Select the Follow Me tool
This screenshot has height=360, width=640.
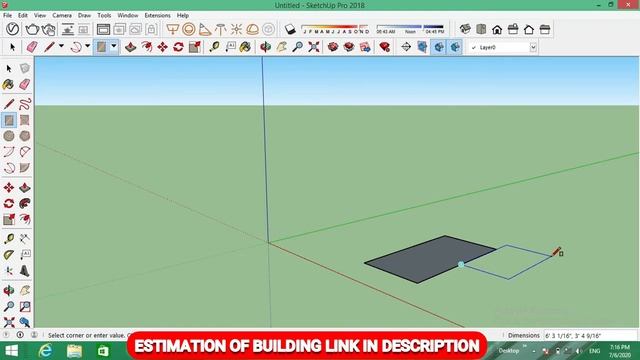tap(25, 203)
